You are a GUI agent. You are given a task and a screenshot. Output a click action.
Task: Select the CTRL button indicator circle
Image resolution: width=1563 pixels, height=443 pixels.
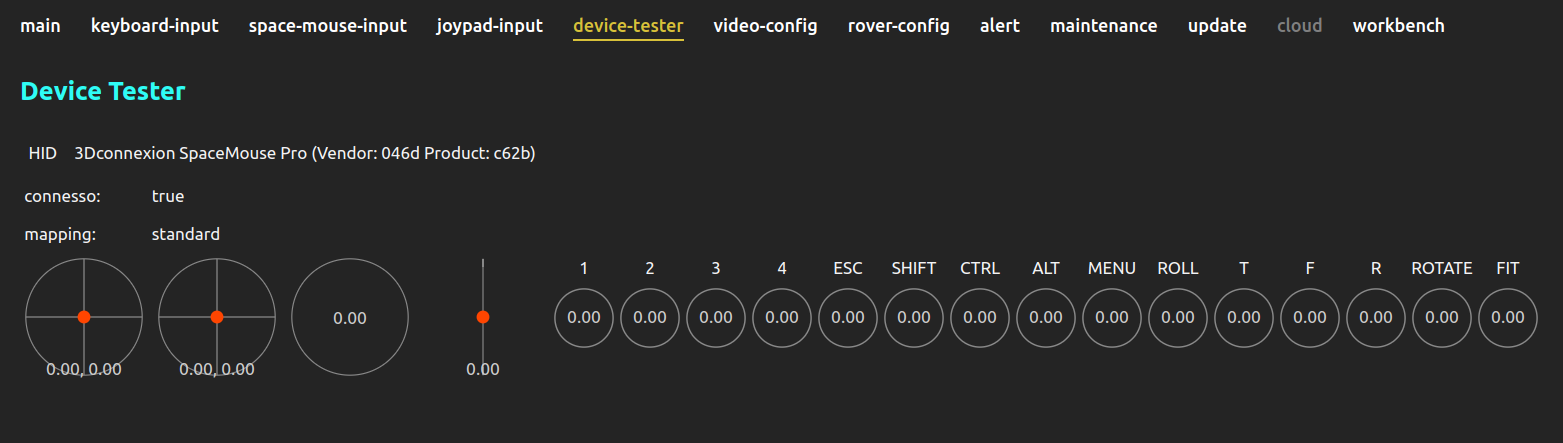(x=980, y=317)
